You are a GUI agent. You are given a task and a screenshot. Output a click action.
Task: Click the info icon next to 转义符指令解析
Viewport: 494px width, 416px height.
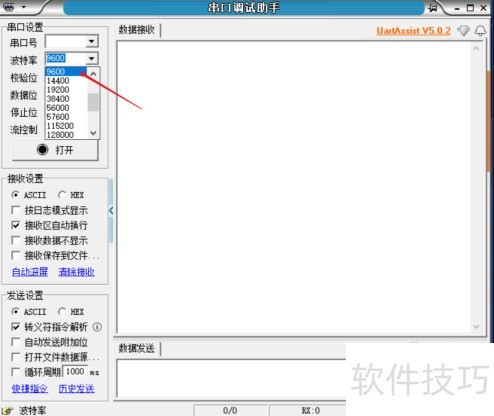click(x=97, y=327)
